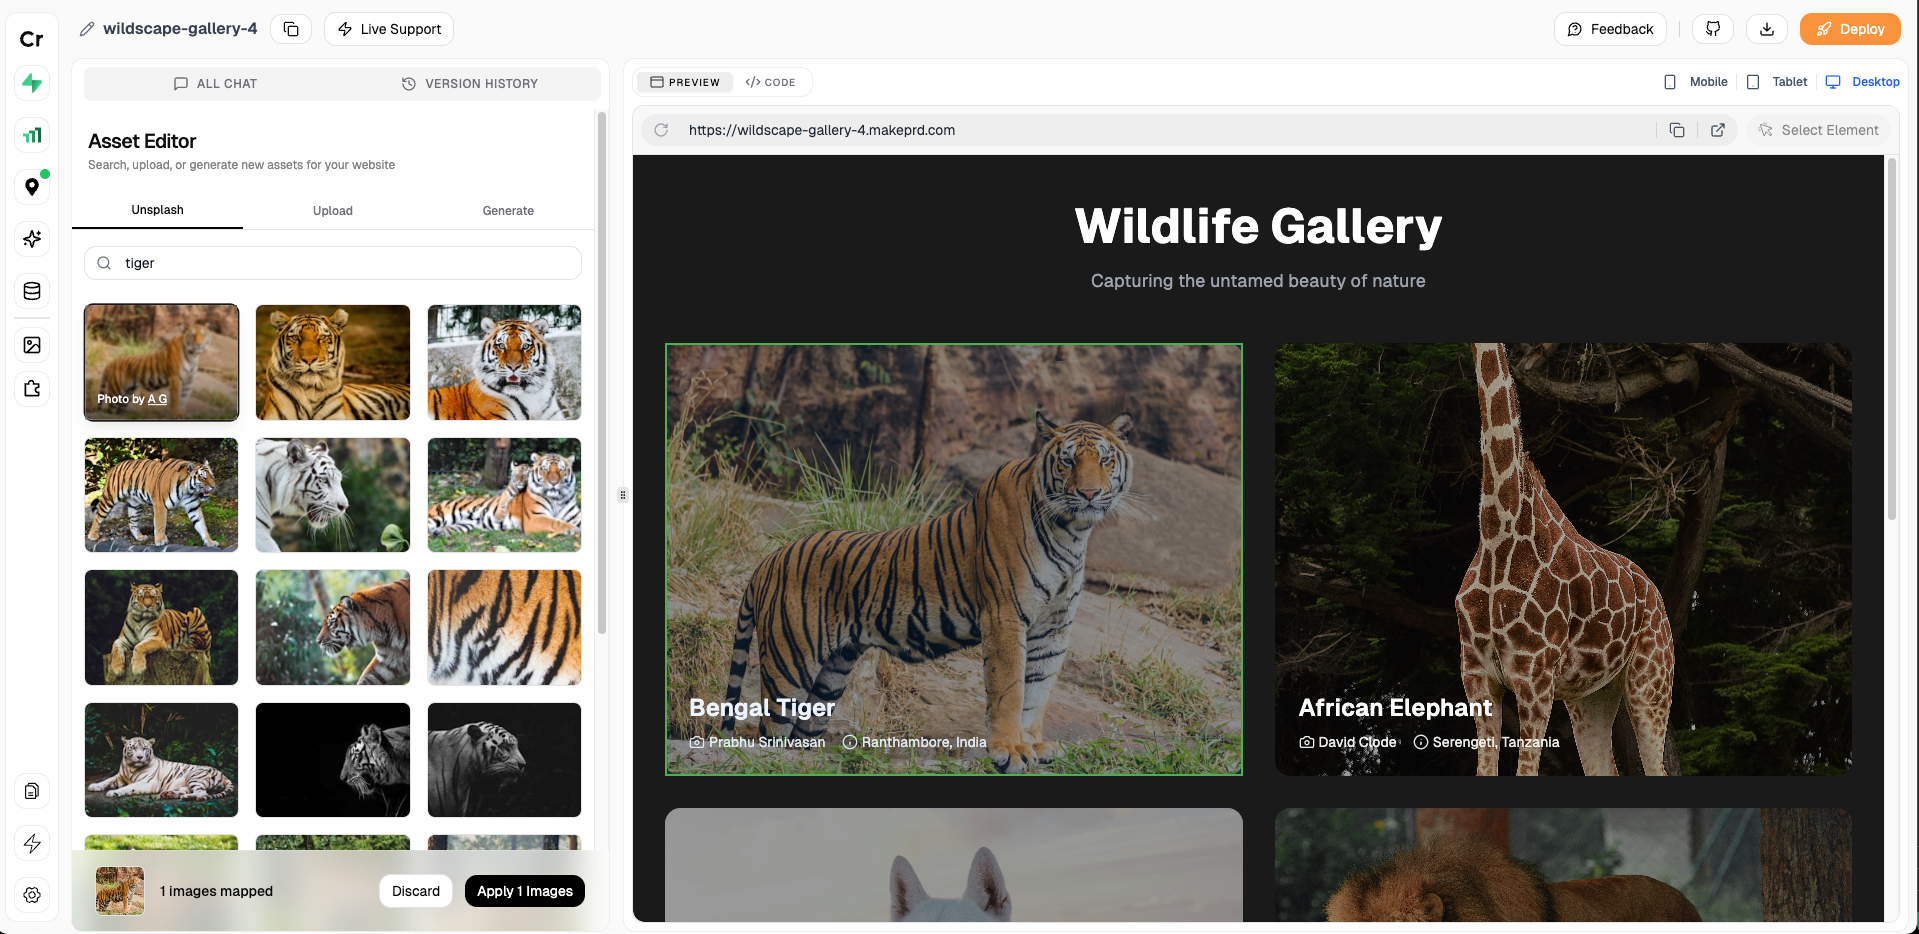Click the Apply 1 Images button
The height and width of the screenshot is (934, 1919).
524,890
